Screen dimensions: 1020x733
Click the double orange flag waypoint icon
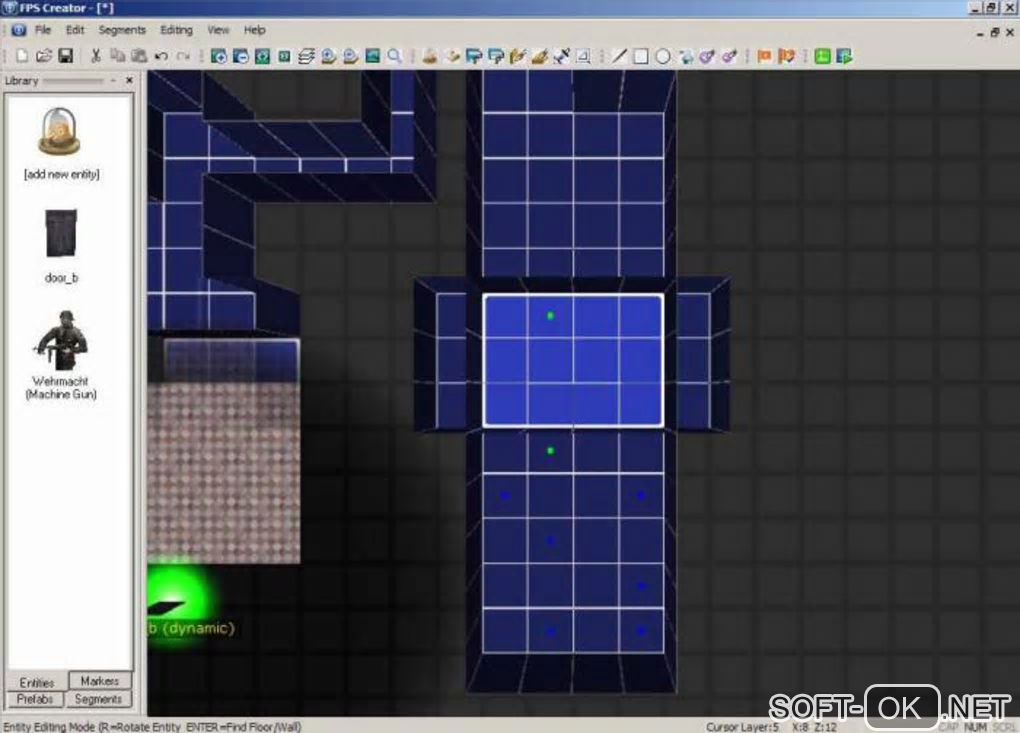coord(786,57)
